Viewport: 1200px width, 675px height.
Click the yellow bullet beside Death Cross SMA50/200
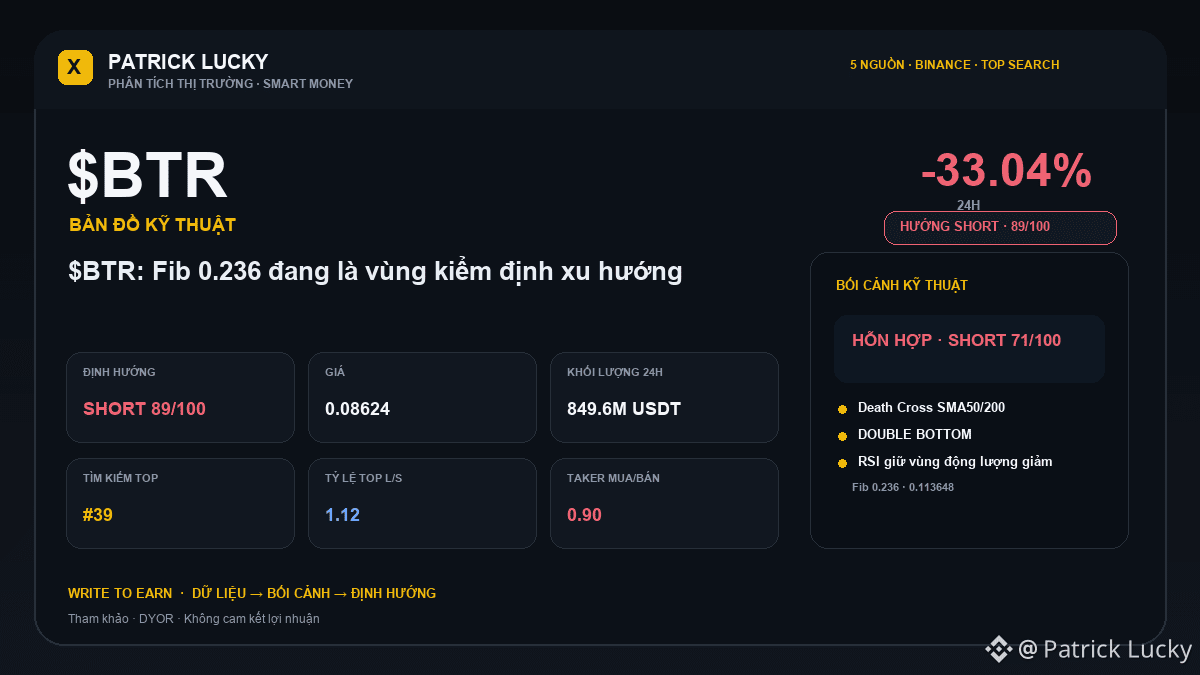click(842, 409)
